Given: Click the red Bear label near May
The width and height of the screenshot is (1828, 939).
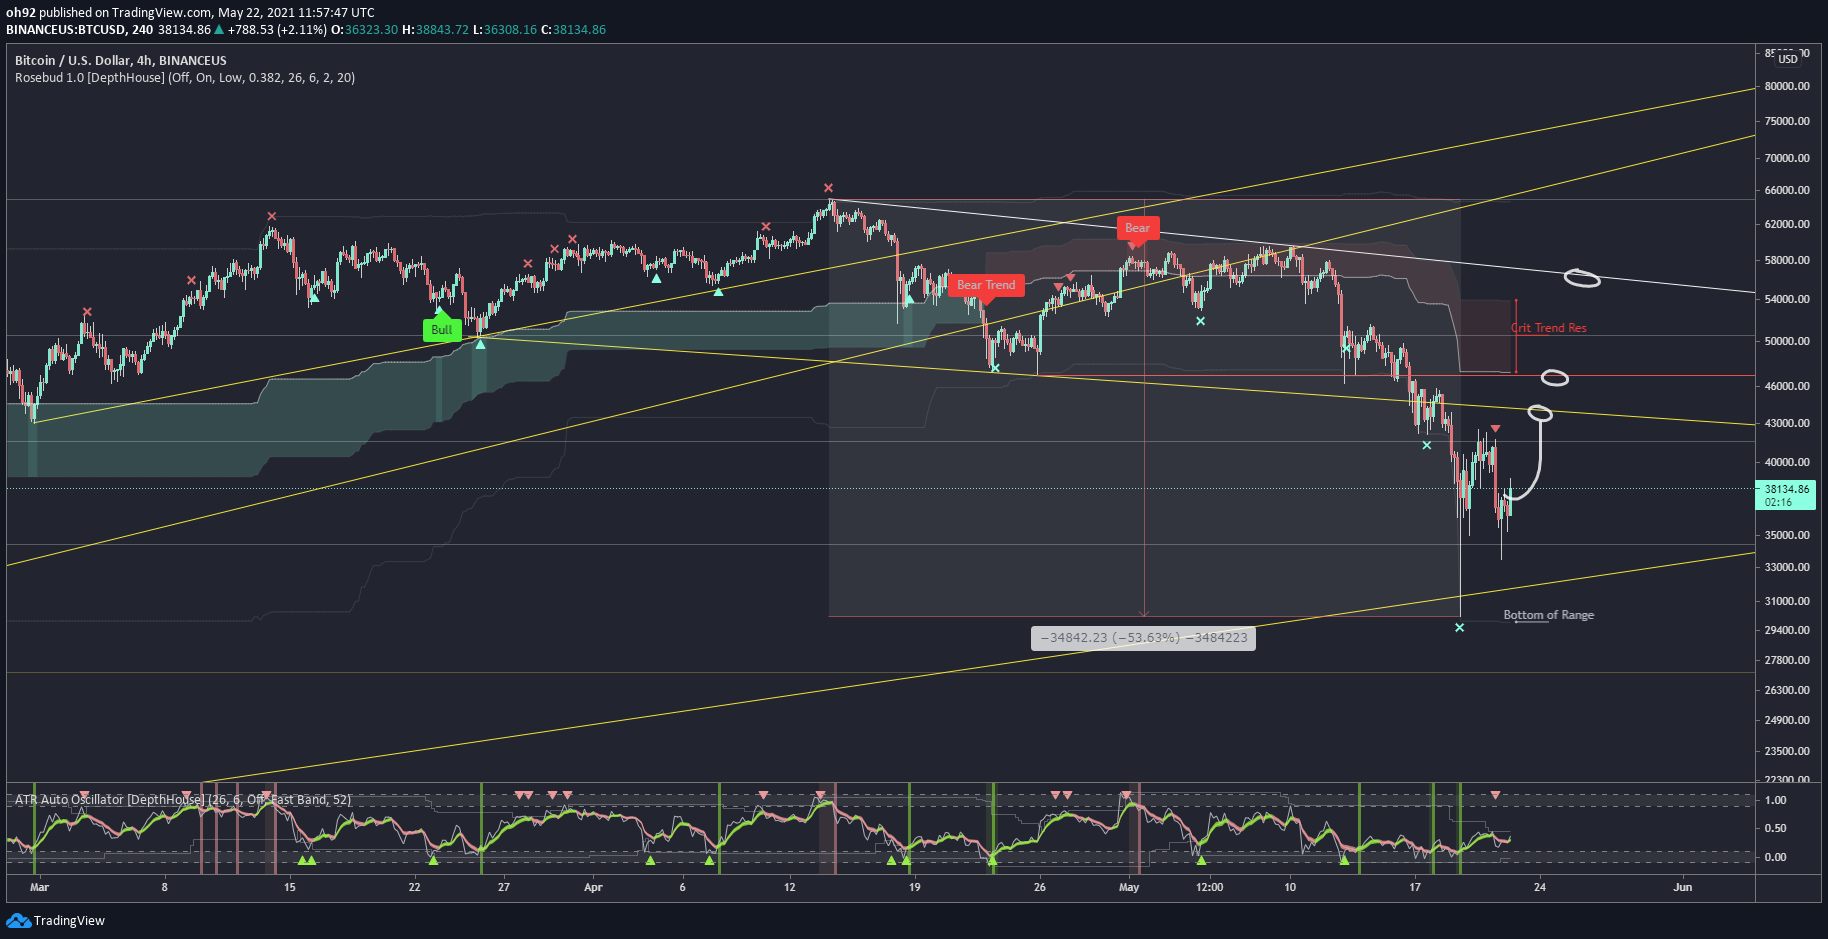Looking at the screenshot, I should point(1138,229).
